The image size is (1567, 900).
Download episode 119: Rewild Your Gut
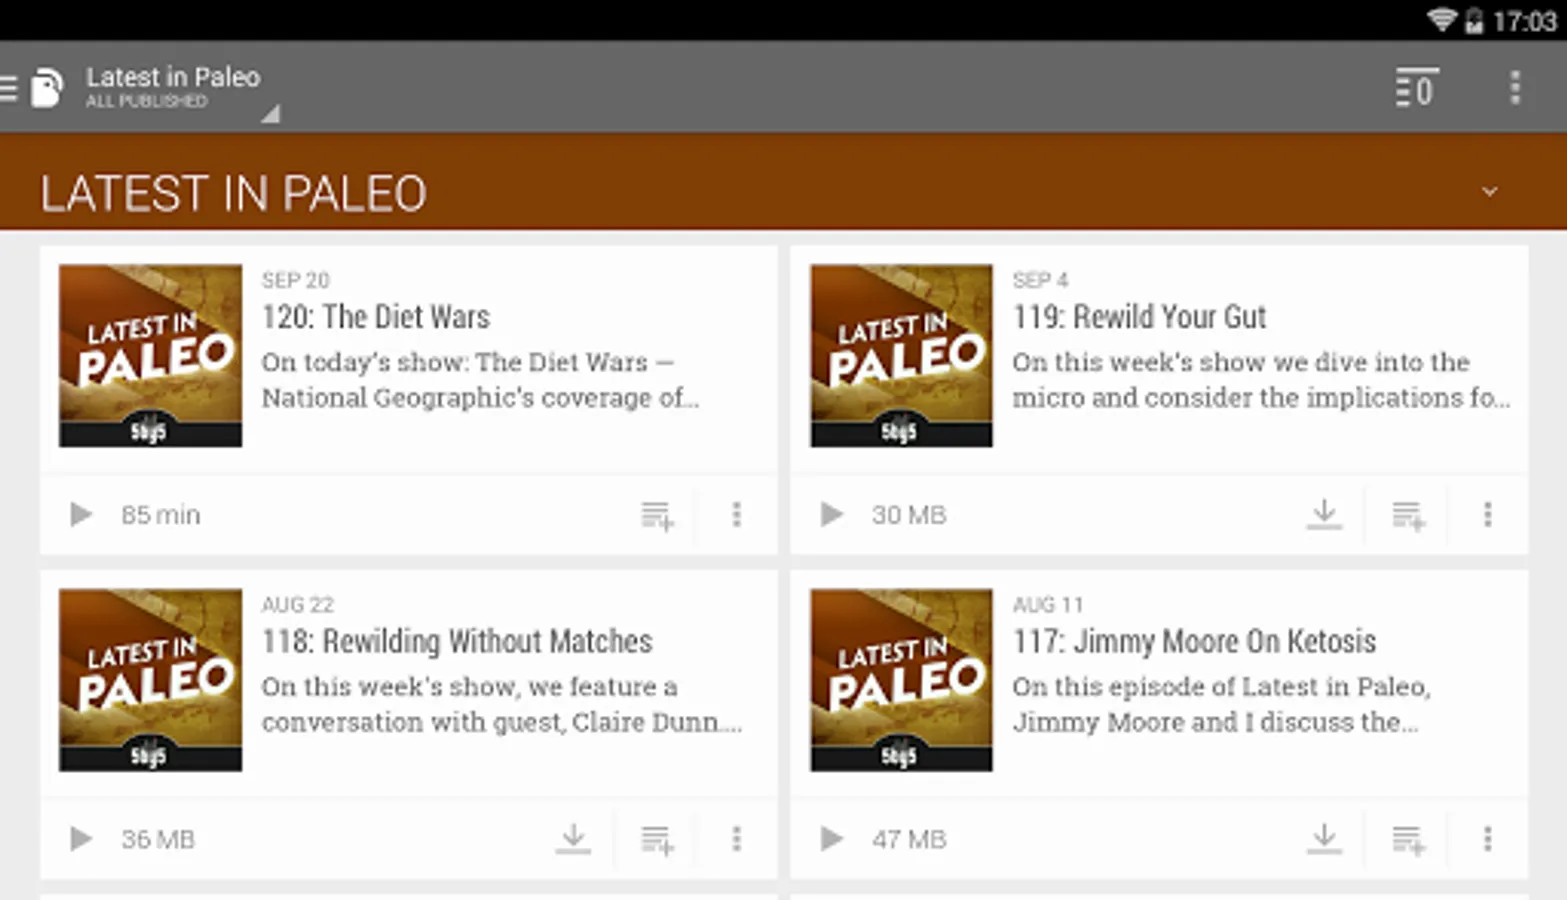coord(1324,515)
